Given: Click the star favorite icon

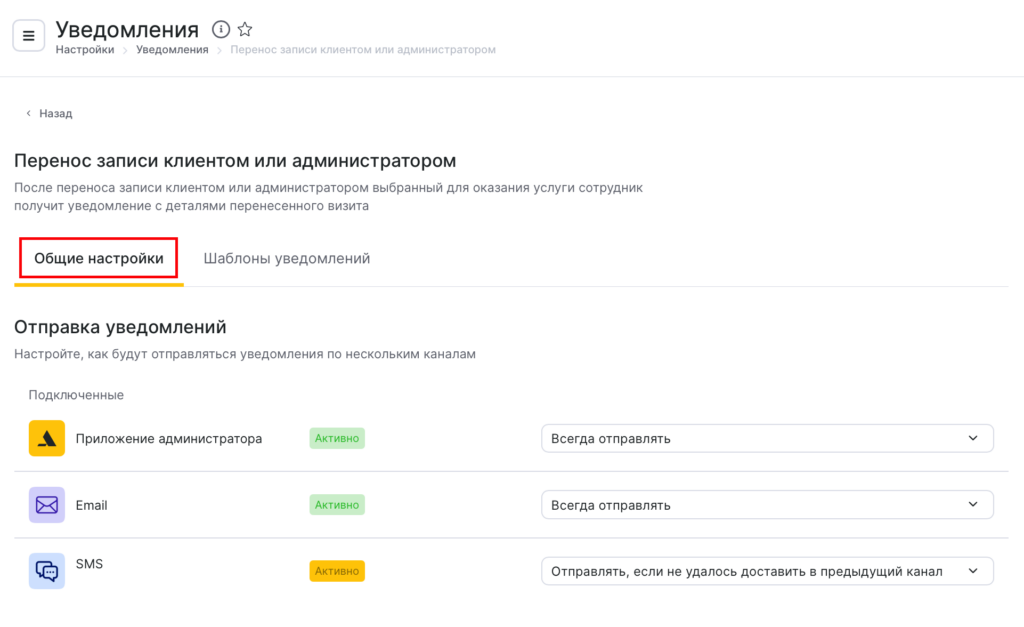Looking at the screenshot, I should (245, 30).
